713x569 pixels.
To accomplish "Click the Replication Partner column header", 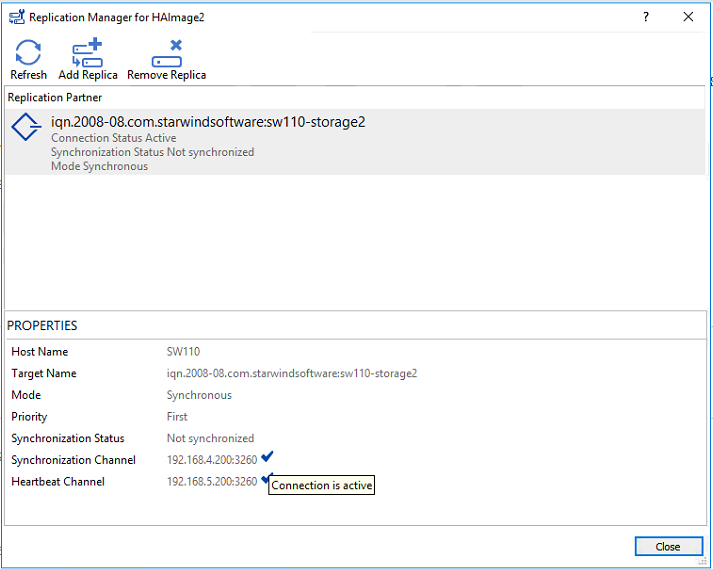I will (55, 97).
